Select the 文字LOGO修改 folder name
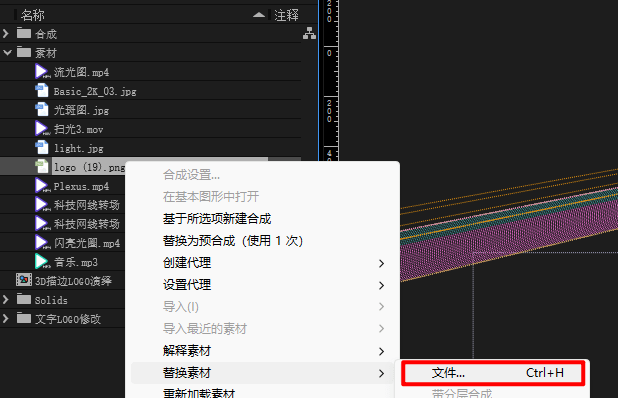 click(x=68, y=318)
